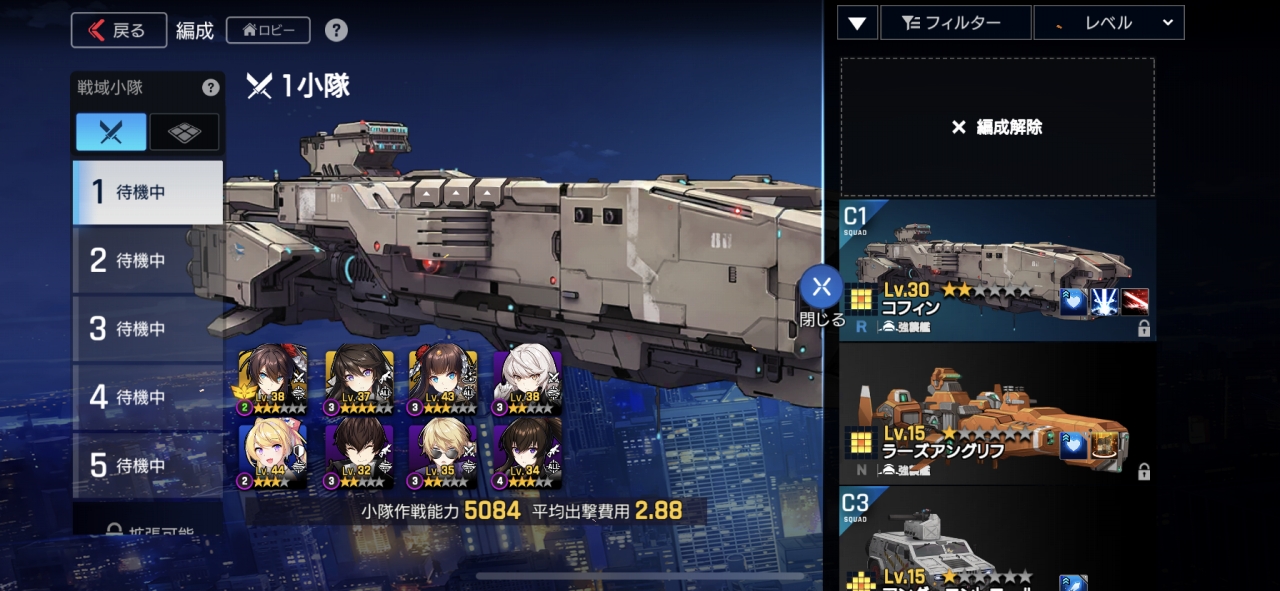Click 編成解除 to remove the ship

tap(997, 127)
